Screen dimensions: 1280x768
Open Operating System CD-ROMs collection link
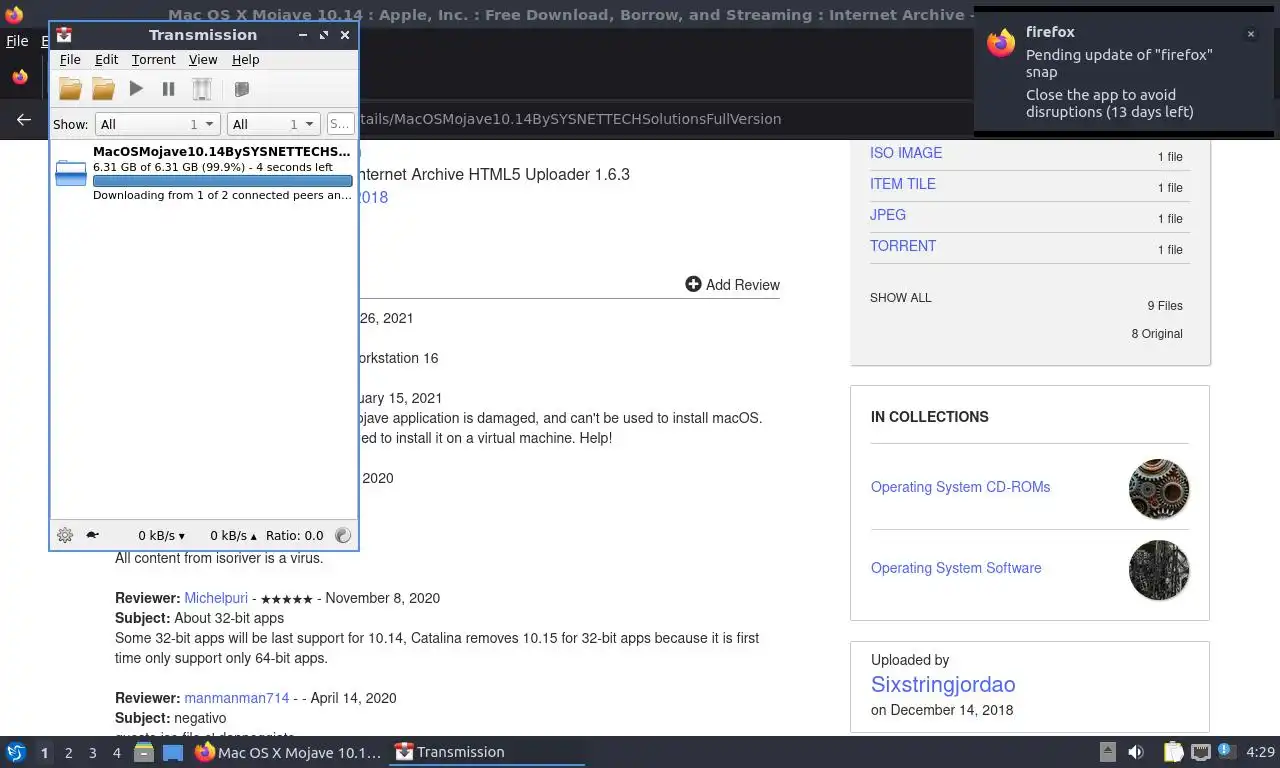click(x=960, y=487)
